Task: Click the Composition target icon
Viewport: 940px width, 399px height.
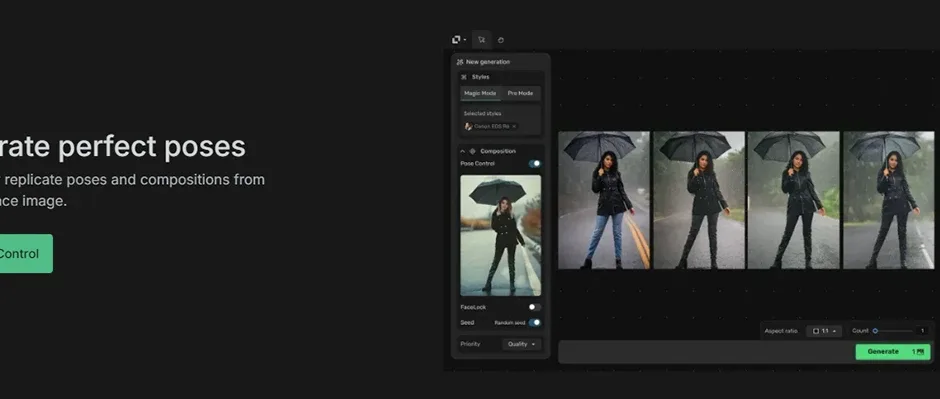Action: [472, 152]
